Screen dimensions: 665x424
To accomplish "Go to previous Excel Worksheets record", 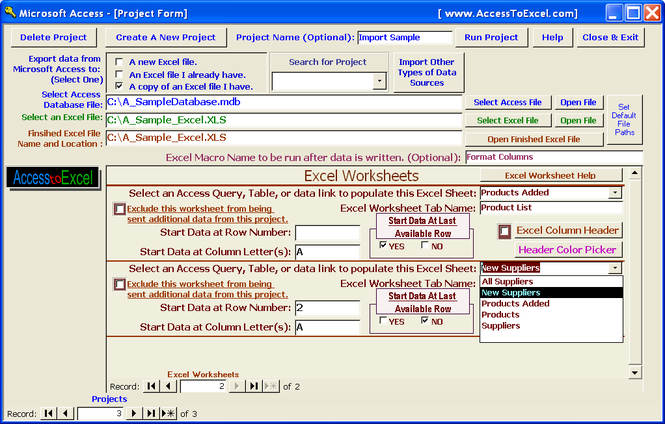I will pyautogui.click(x=168, y=386).
